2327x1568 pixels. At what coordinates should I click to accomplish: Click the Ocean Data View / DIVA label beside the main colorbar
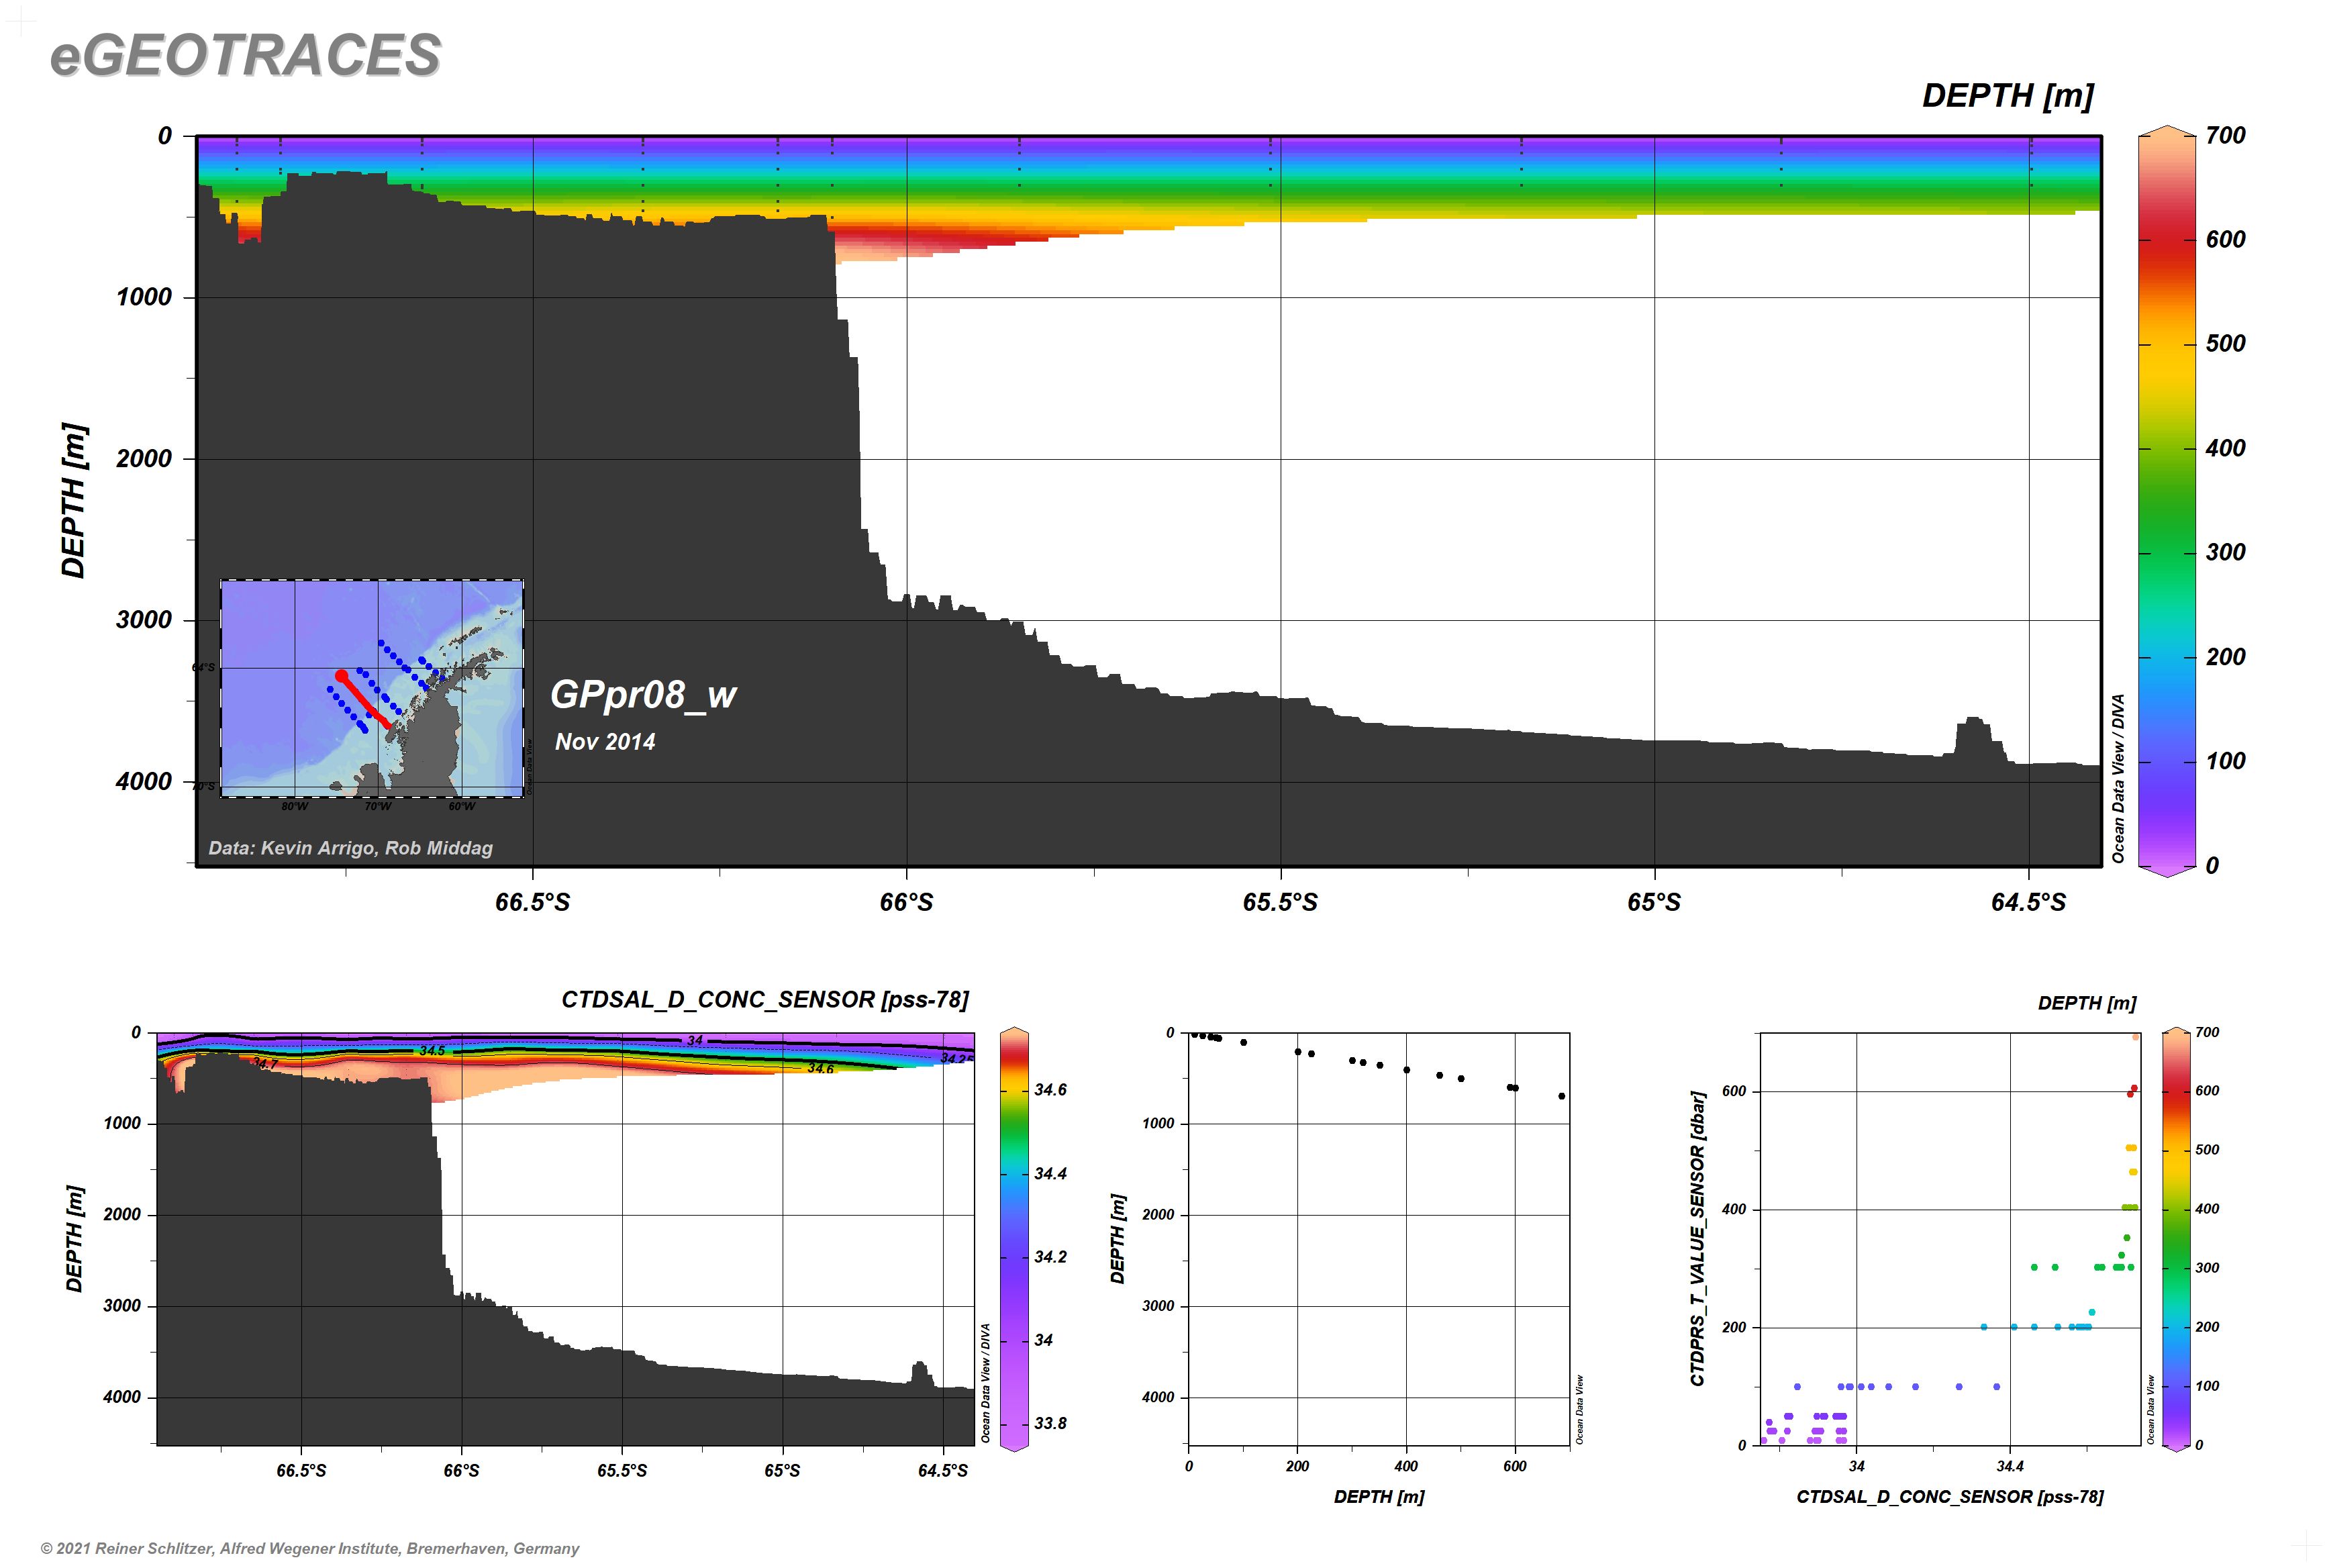click(2118, 778)
